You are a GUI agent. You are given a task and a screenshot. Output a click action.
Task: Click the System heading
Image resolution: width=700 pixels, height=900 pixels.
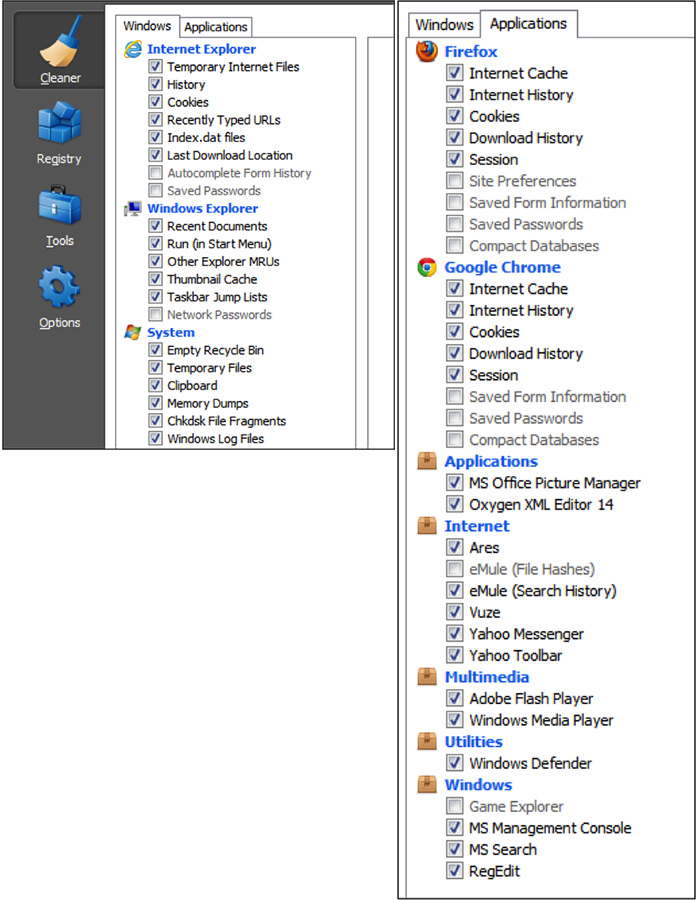[x=171, y=332]
